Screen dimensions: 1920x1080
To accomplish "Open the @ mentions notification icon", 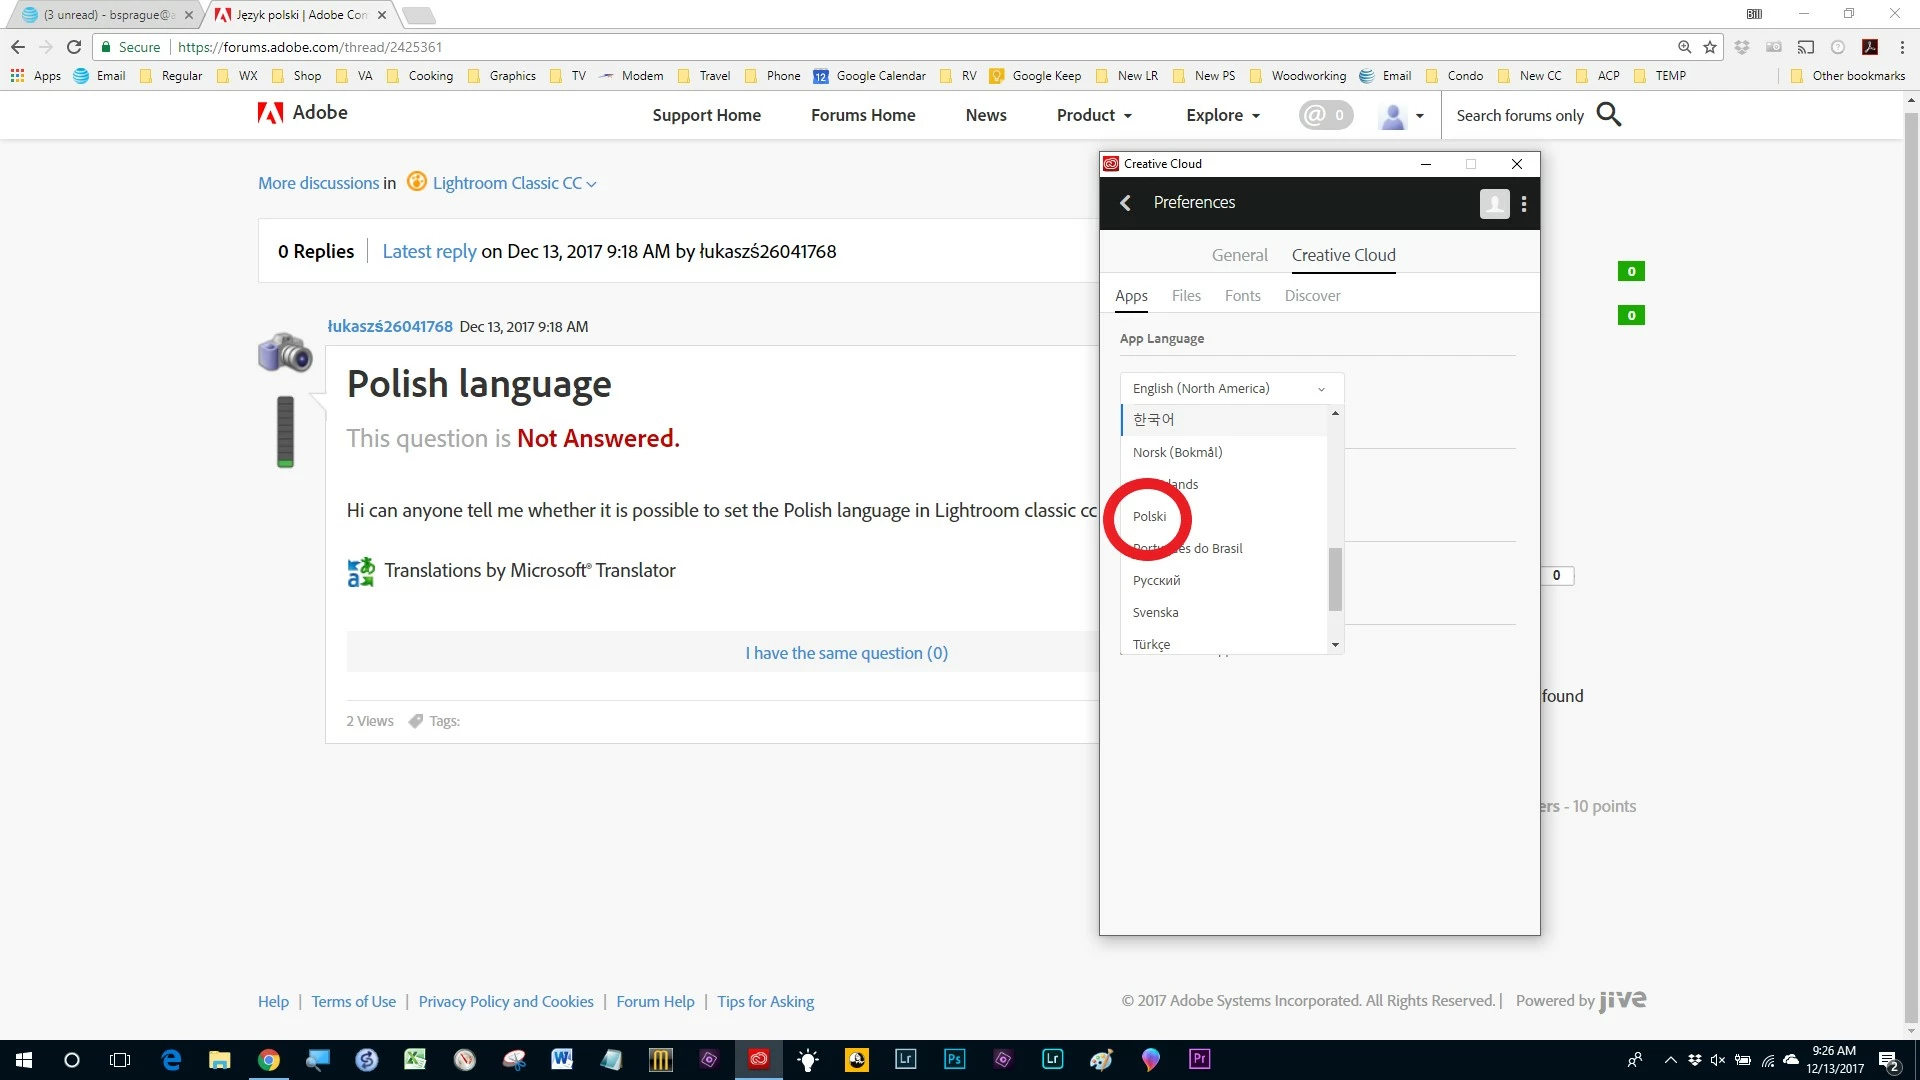I will [1325, 115].
